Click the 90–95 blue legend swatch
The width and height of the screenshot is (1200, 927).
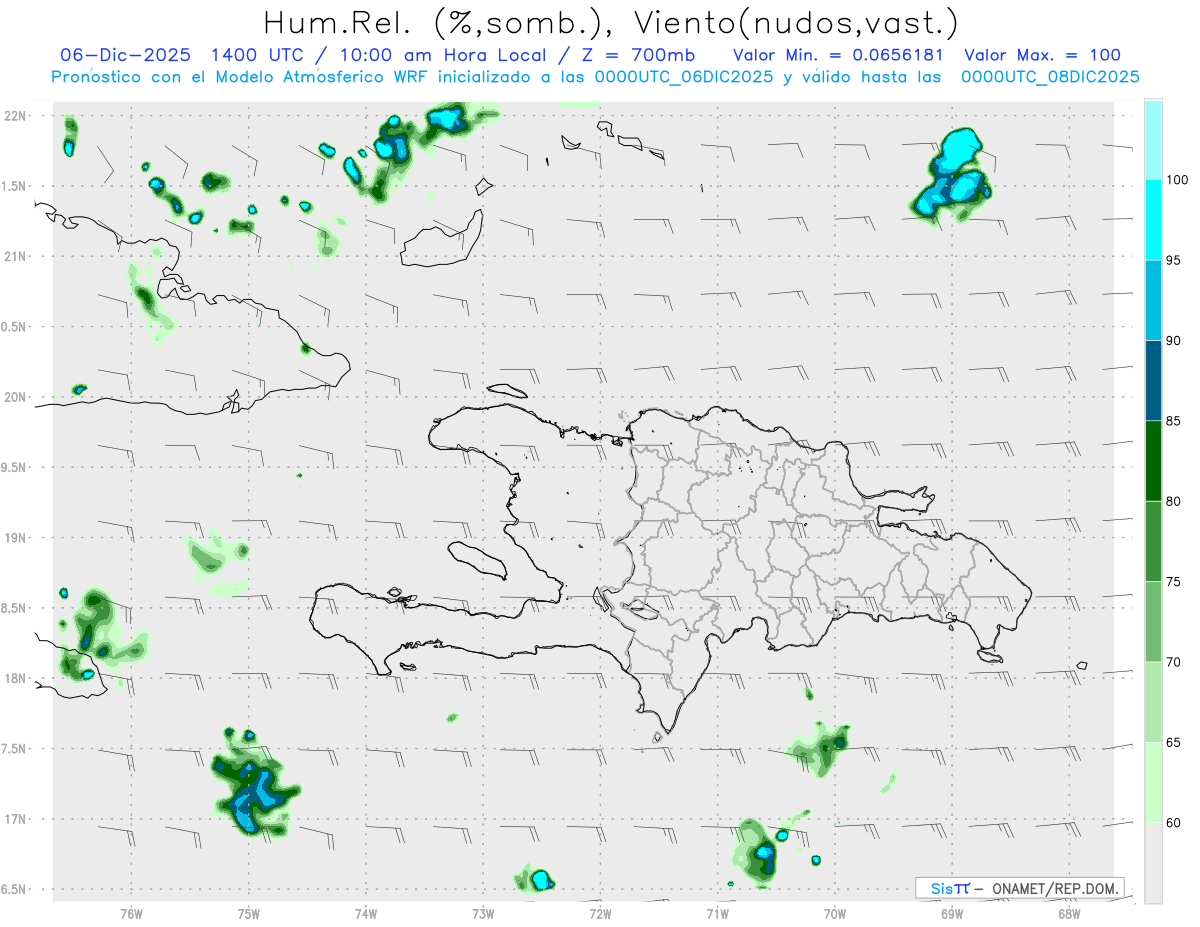pos(1153,300)
